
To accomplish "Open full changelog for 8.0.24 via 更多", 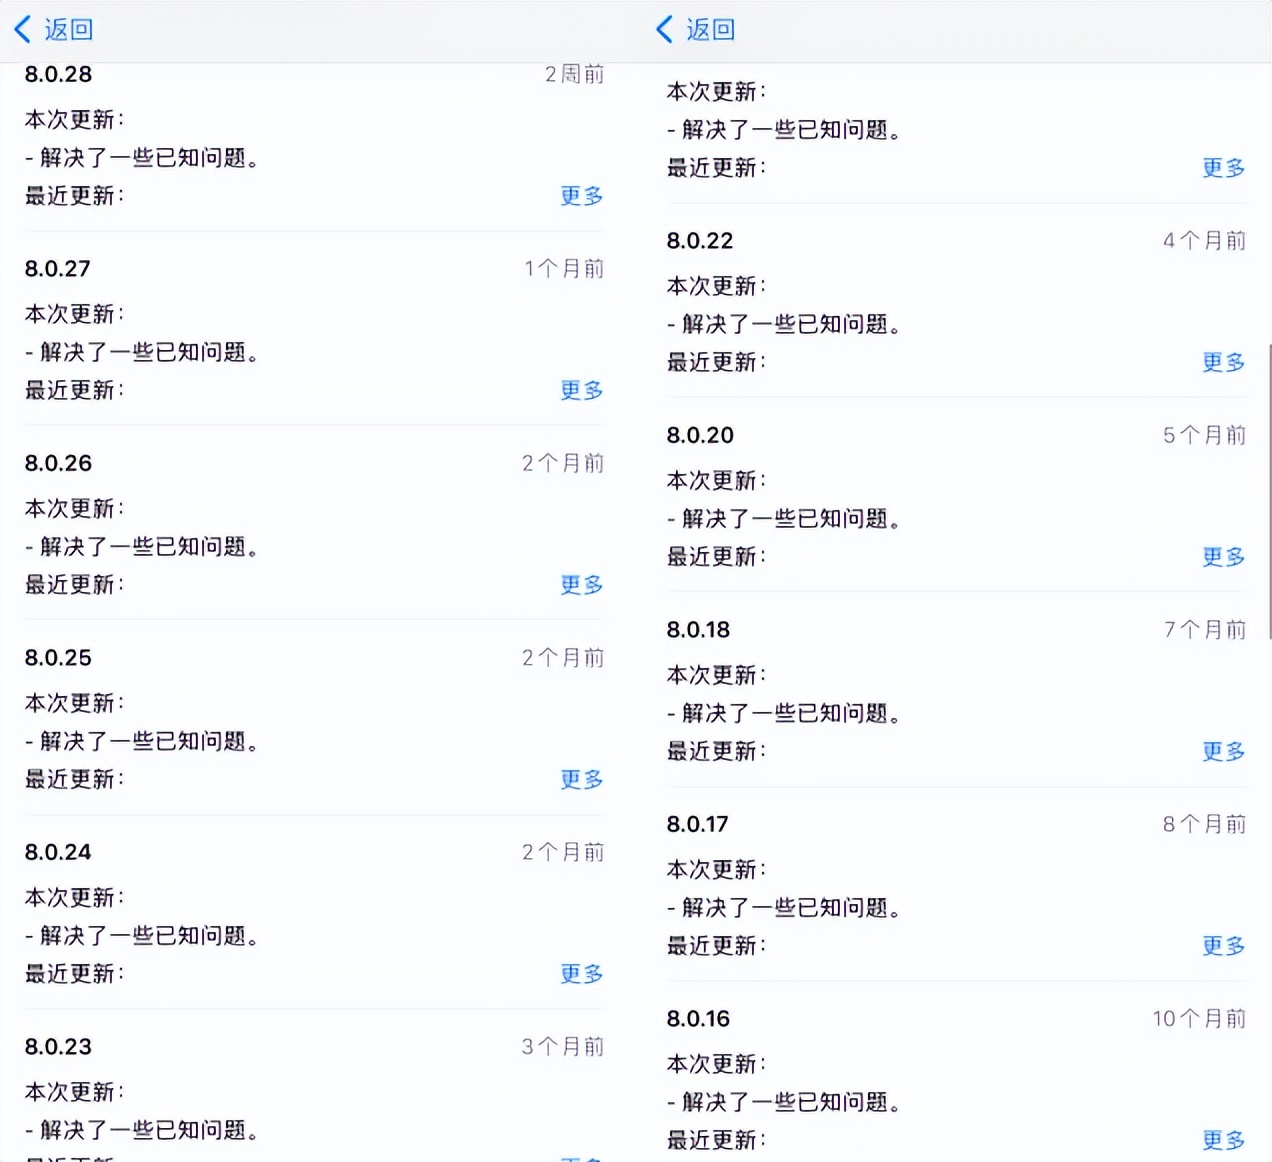I will click(581, 974).
